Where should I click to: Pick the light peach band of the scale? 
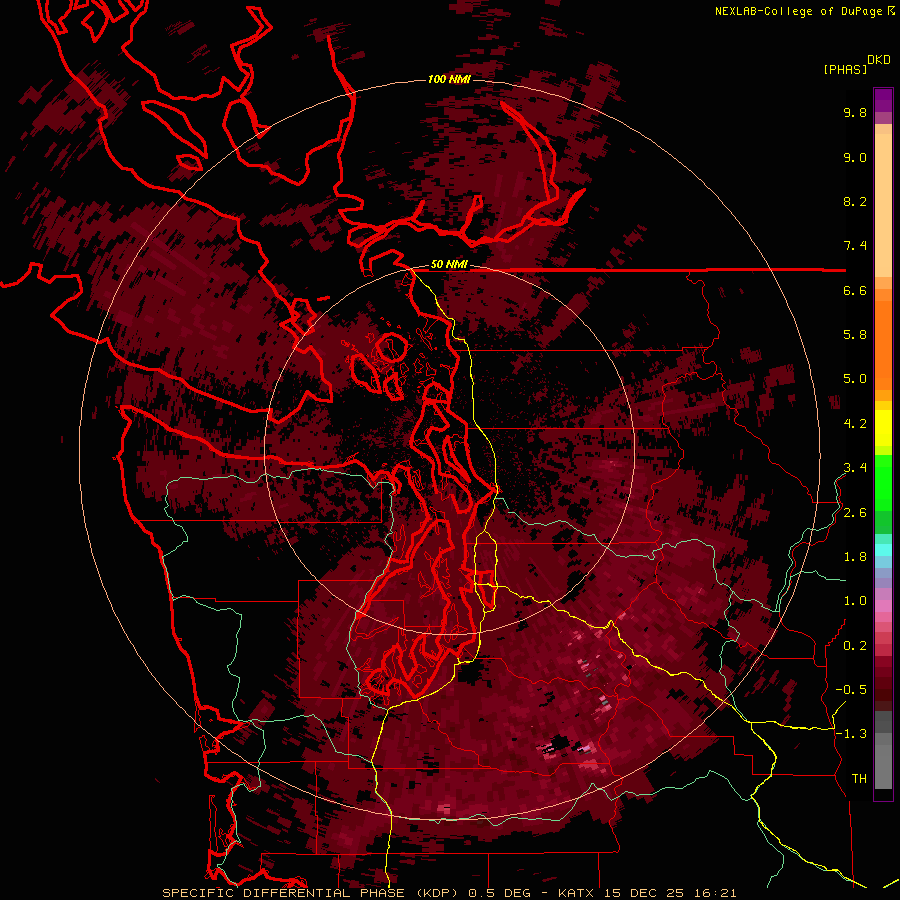pos(883,205)
